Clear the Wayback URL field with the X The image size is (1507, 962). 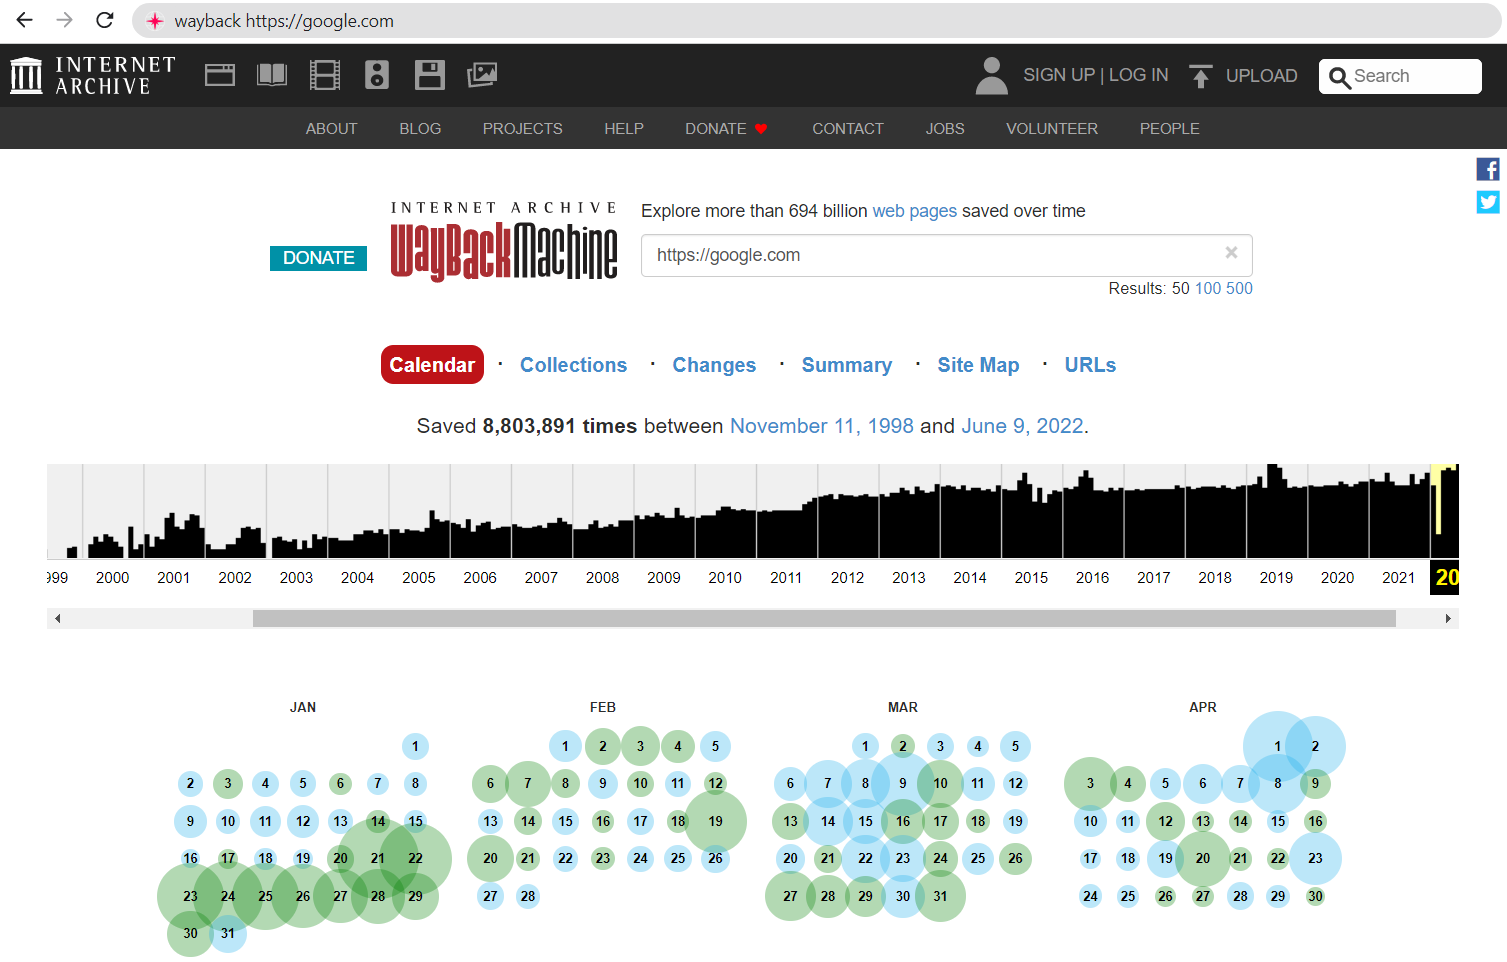pos(1232,253)
